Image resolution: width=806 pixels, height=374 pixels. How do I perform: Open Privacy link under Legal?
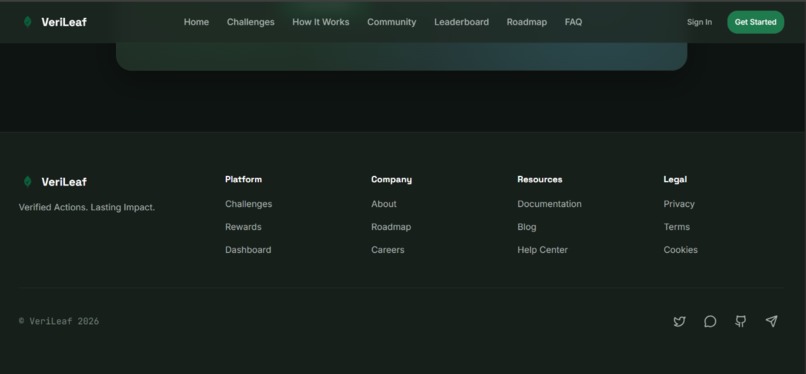point(679,204)
